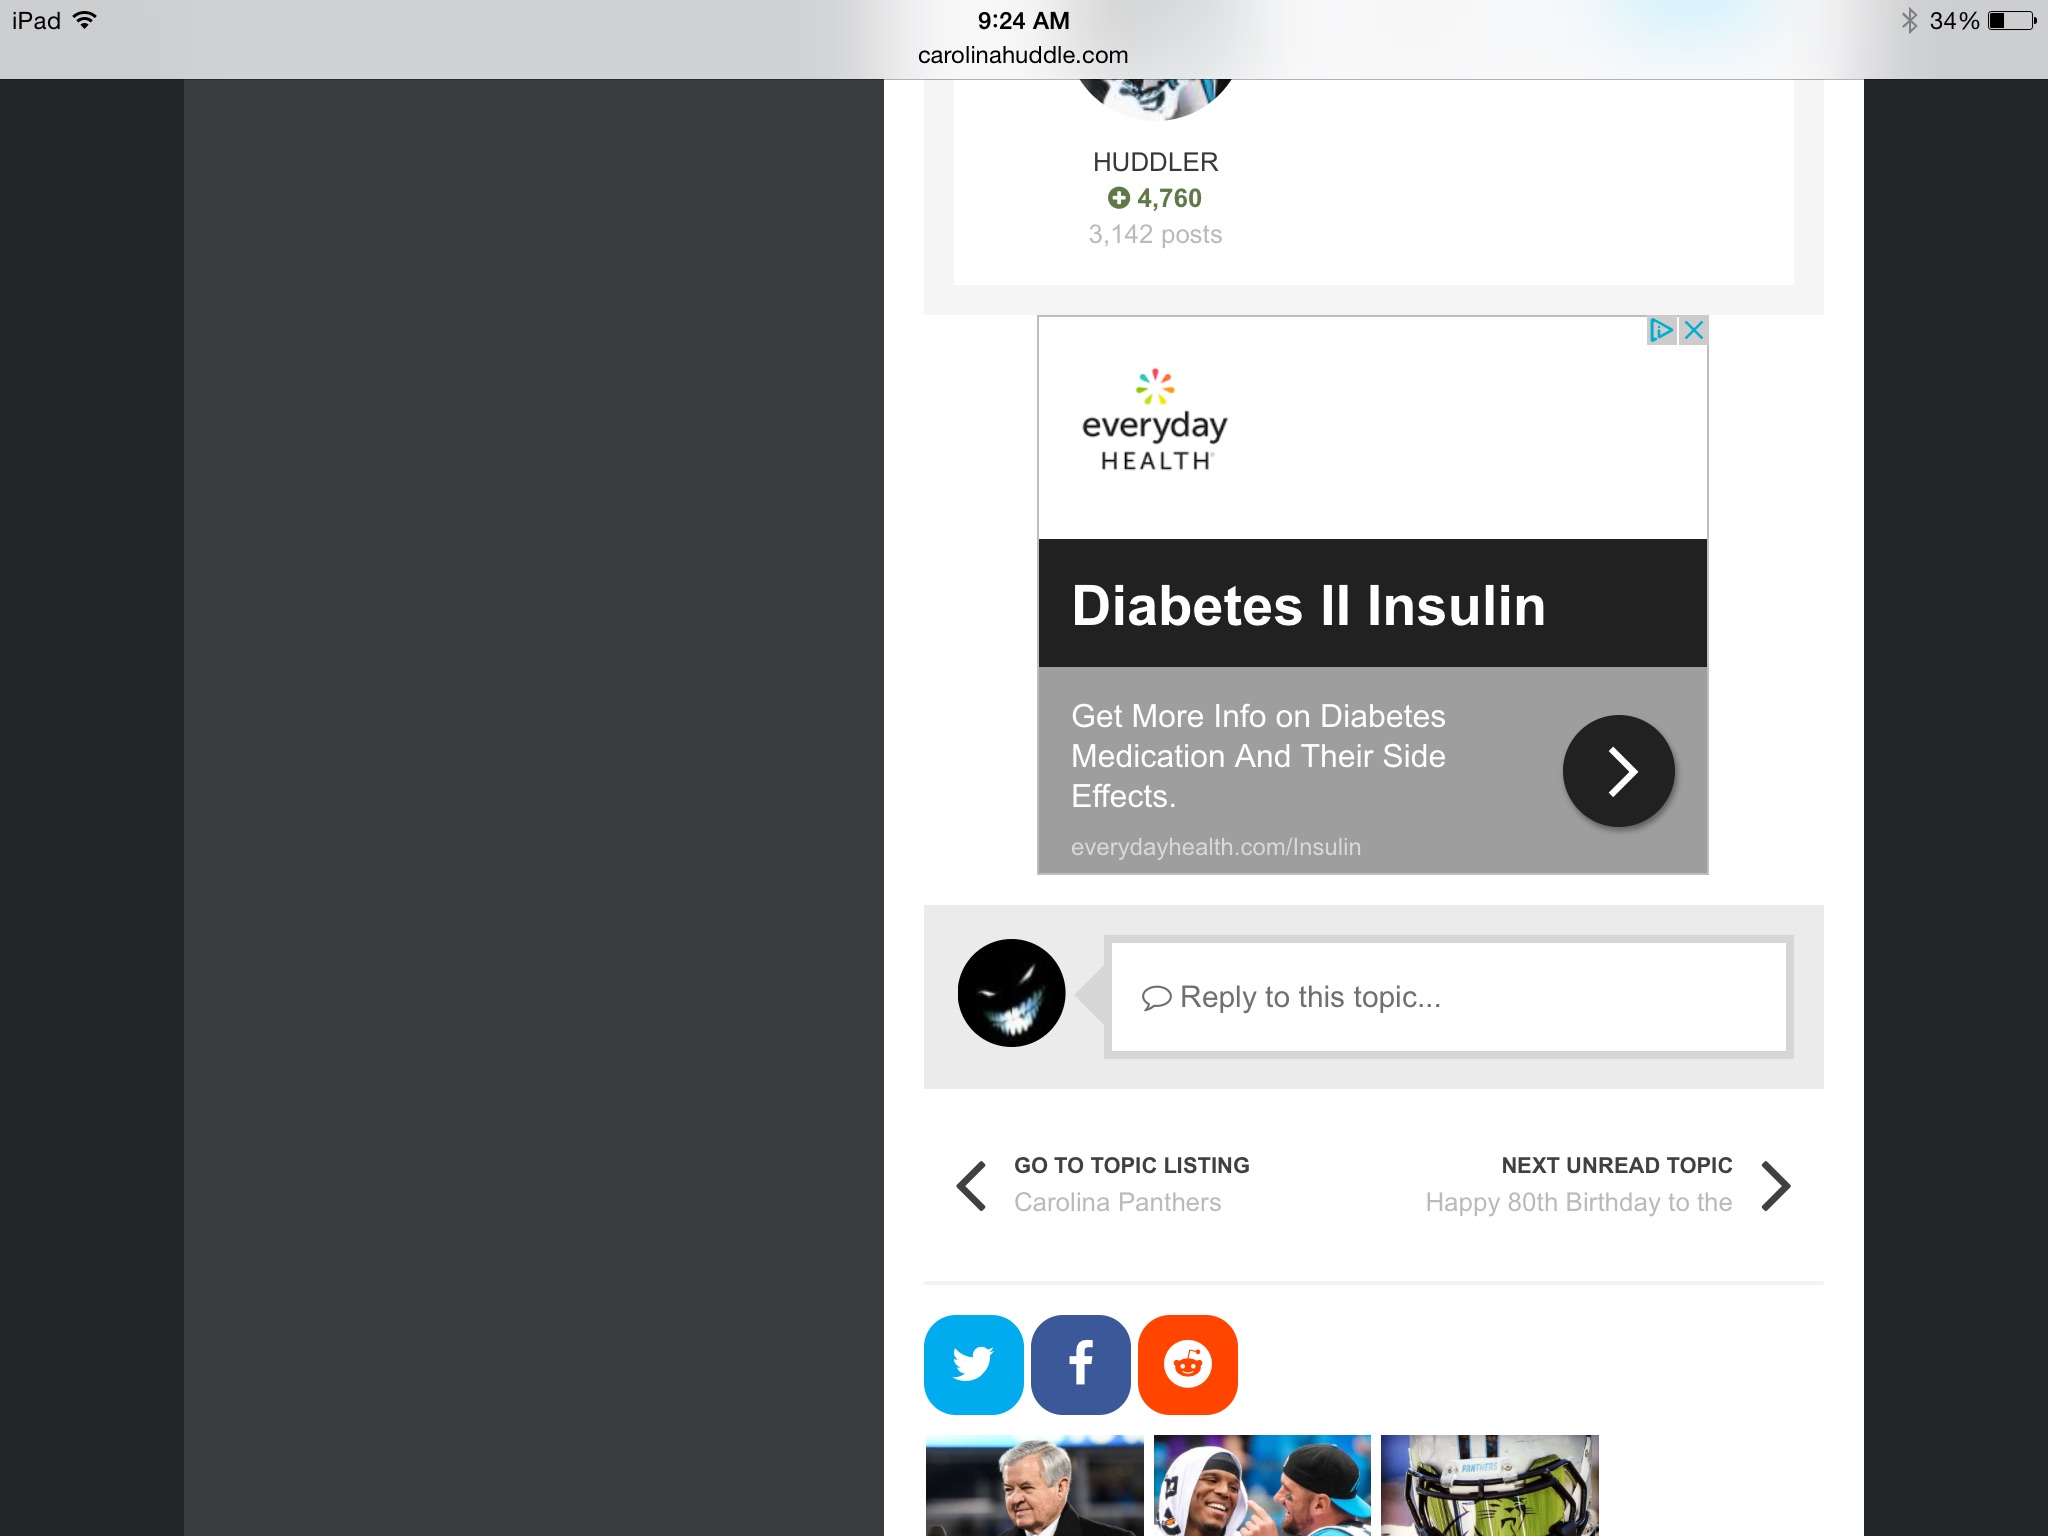Tap the carolinahuddle.com address bar
Viewport: 2048px width, 1536px height.
[1023, 55]
